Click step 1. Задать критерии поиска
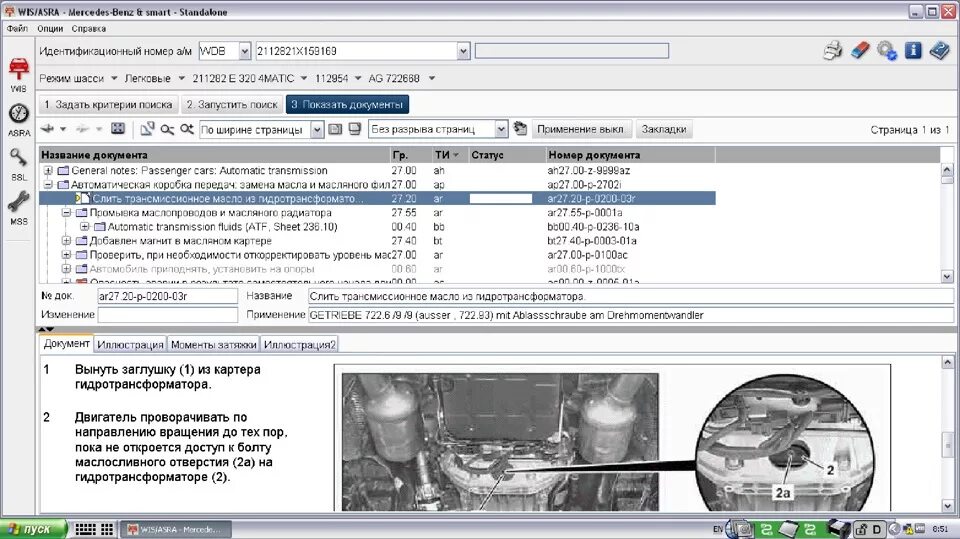Screen dimensions: 960x539 tap(108, 105)
